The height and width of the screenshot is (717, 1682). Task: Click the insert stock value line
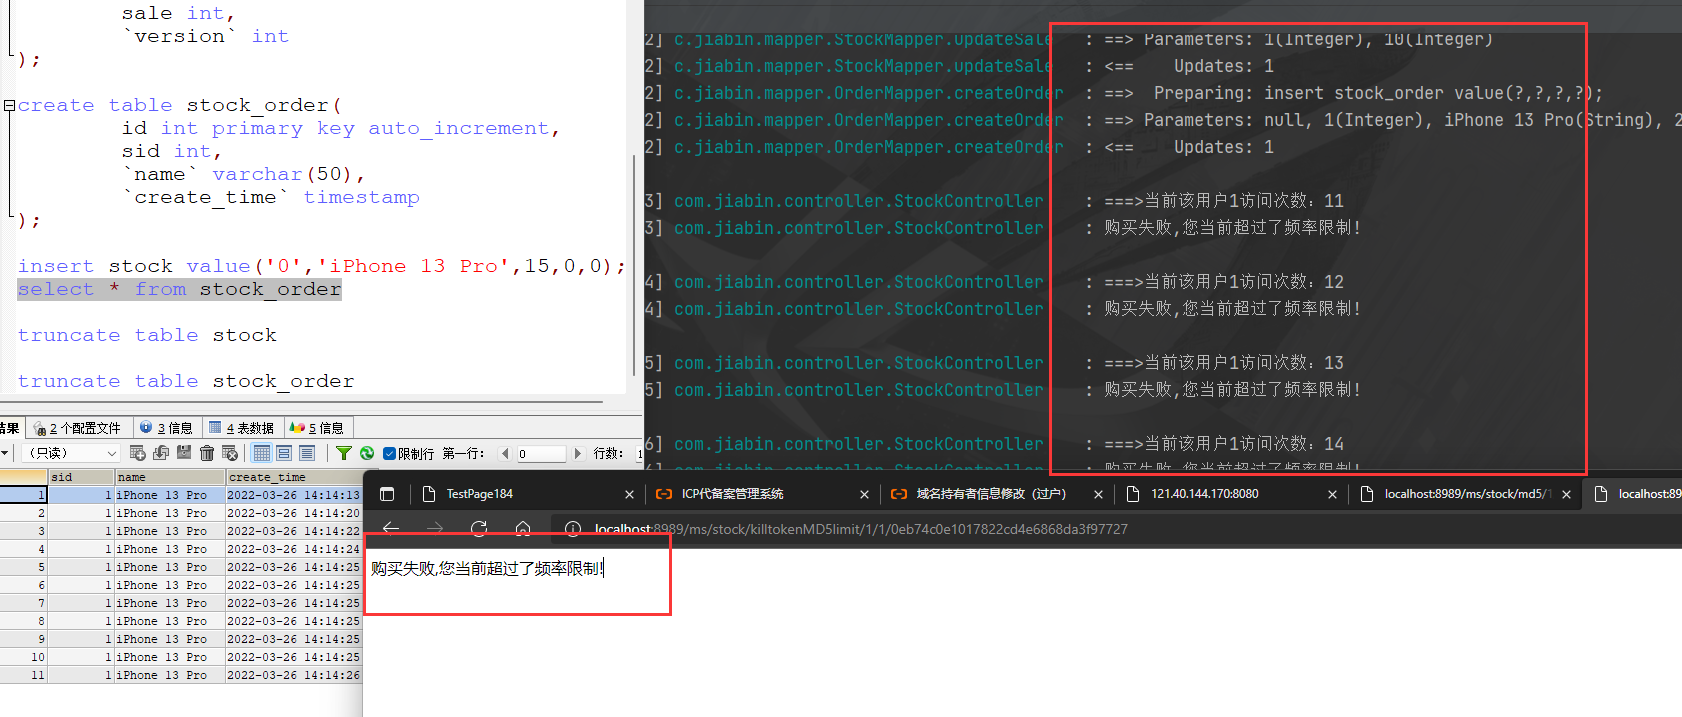[x=322, y=266]
